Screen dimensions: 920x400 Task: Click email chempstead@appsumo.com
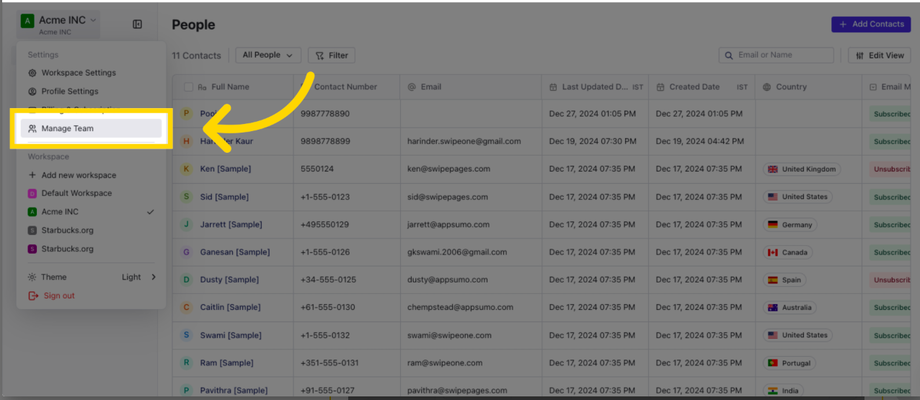[x=460, y=307]
